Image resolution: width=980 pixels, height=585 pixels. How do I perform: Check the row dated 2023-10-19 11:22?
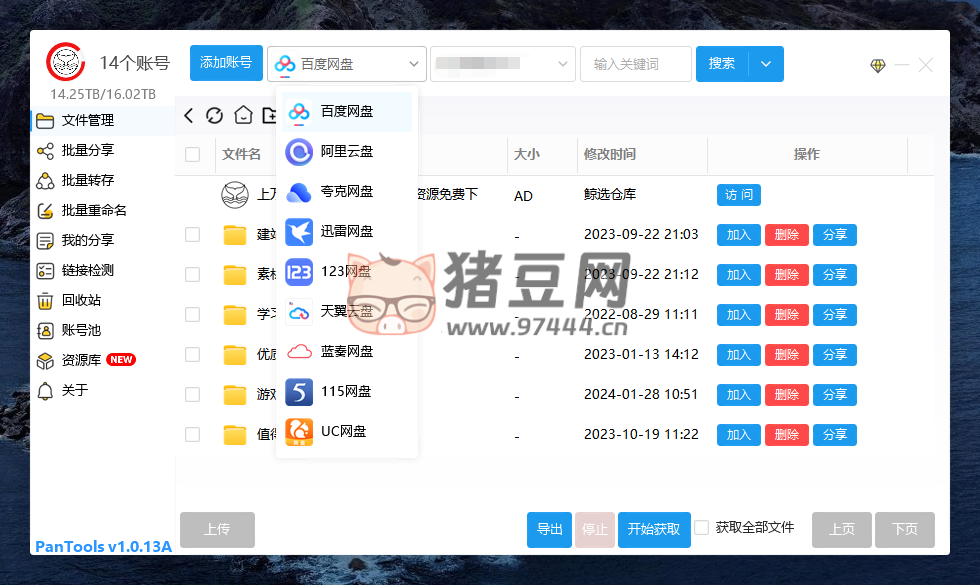pyautogui.click(x=192, y=434)
